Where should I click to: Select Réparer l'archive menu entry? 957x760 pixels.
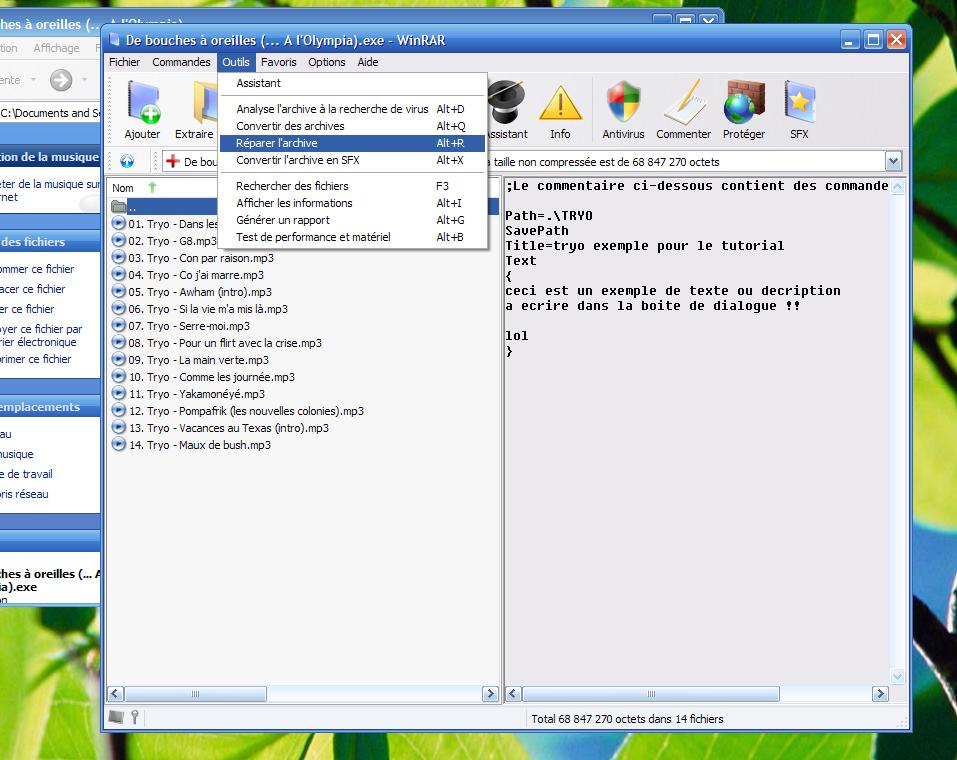pos(277,143)
